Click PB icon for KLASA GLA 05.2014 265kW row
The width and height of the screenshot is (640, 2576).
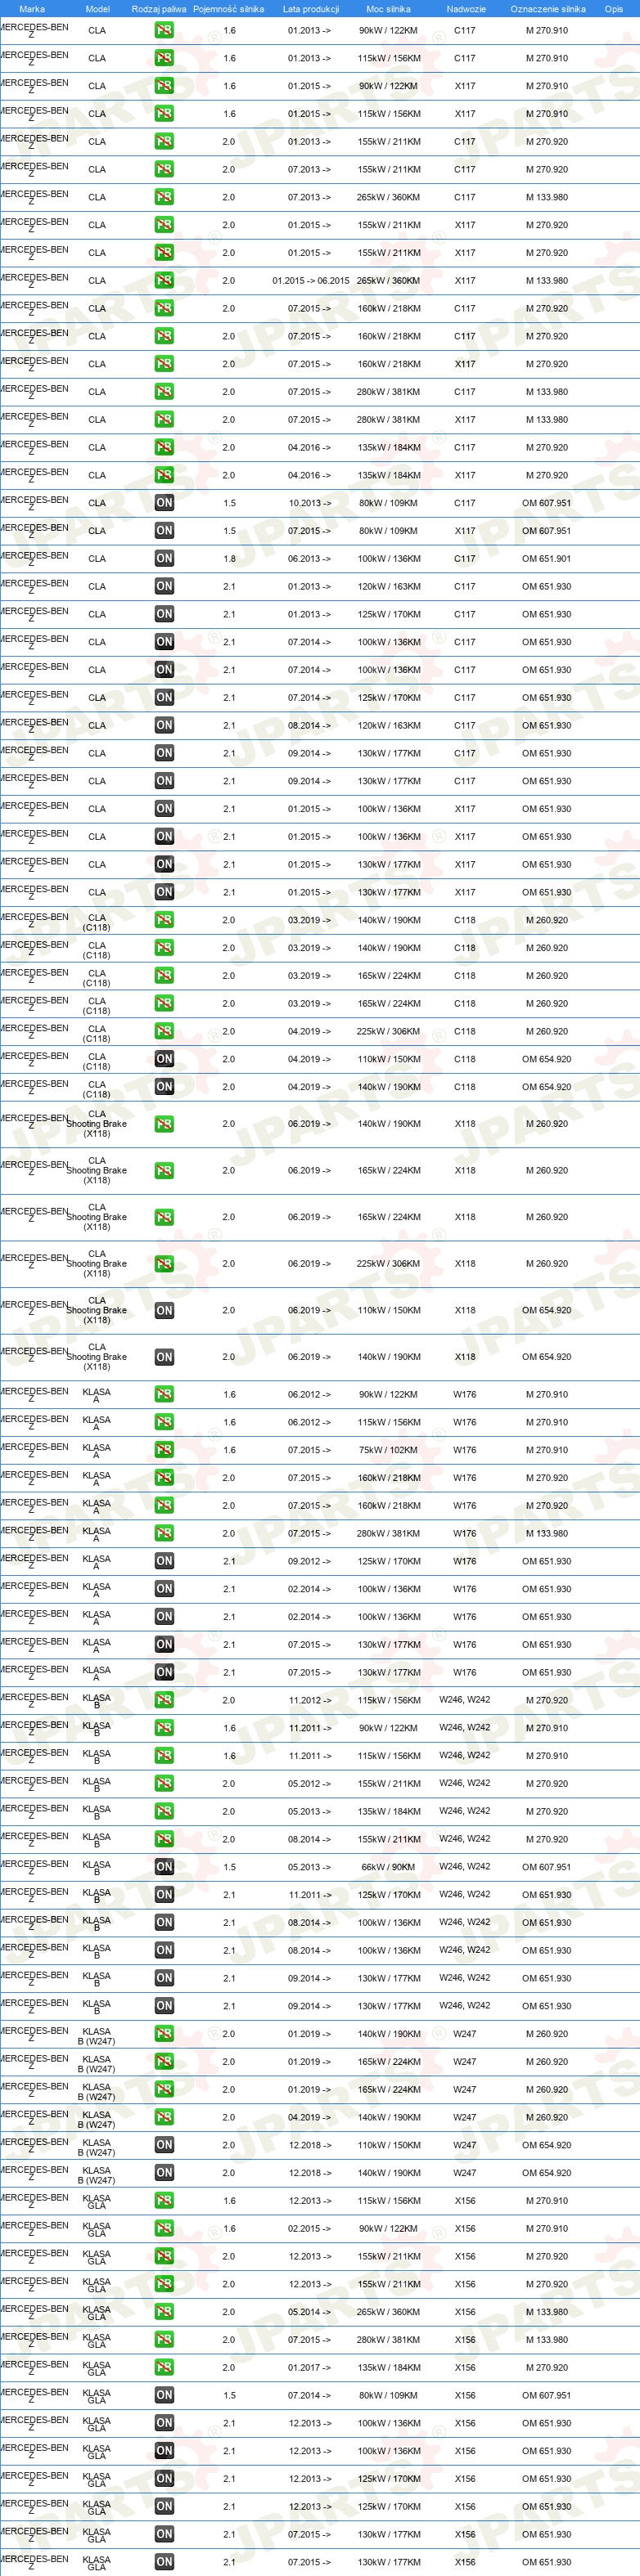[x=164, y=2312]
